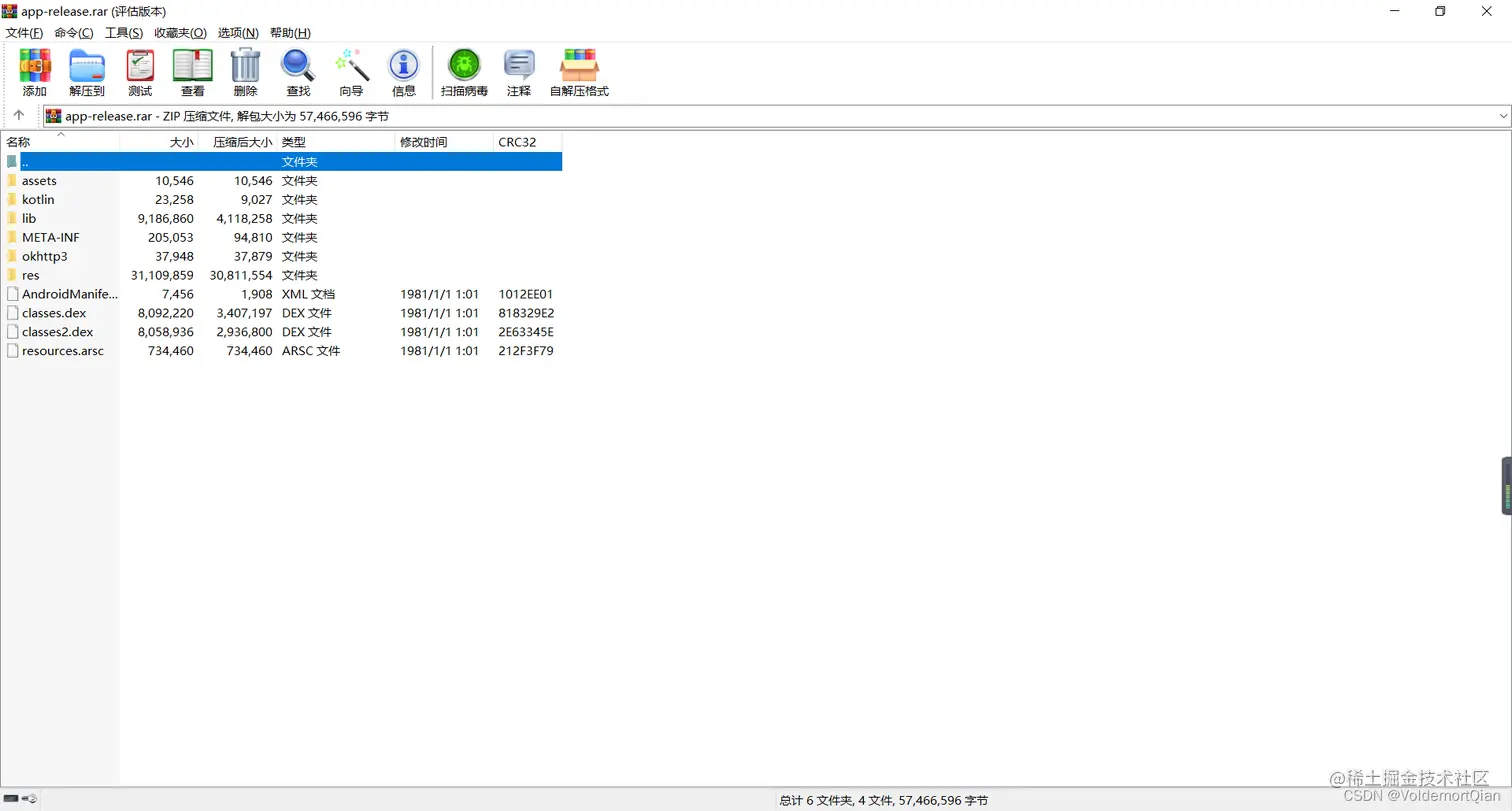Click the assets folder icon
The width and height of the screenshot is (1512, 811).
(12, 181)
